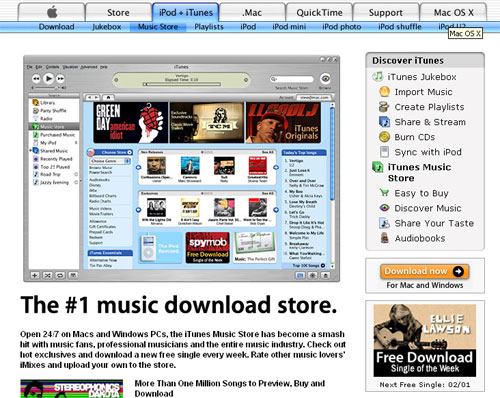
Task: Toggle the repeat button in iTunes
Action: click(x=60, y=275)
